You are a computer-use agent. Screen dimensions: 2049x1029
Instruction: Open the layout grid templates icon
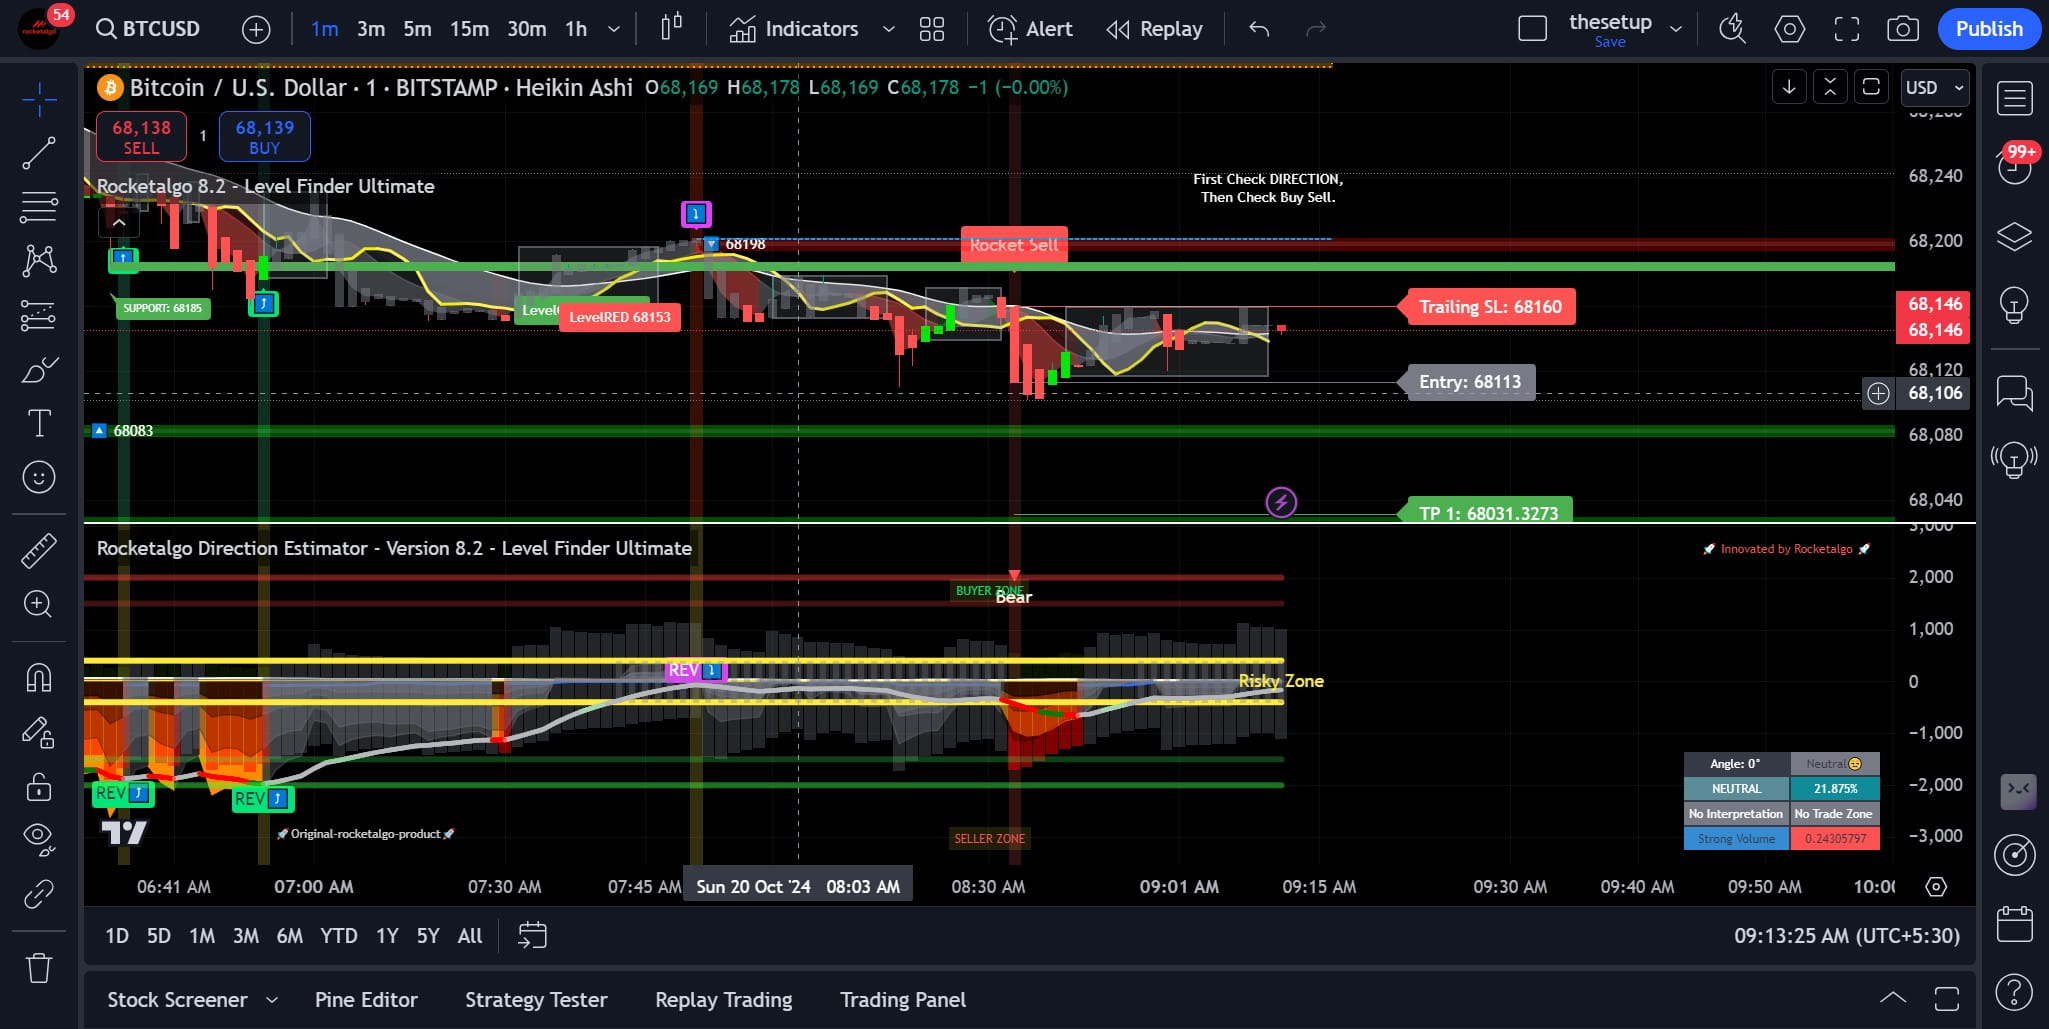click(x=931, y=29)
